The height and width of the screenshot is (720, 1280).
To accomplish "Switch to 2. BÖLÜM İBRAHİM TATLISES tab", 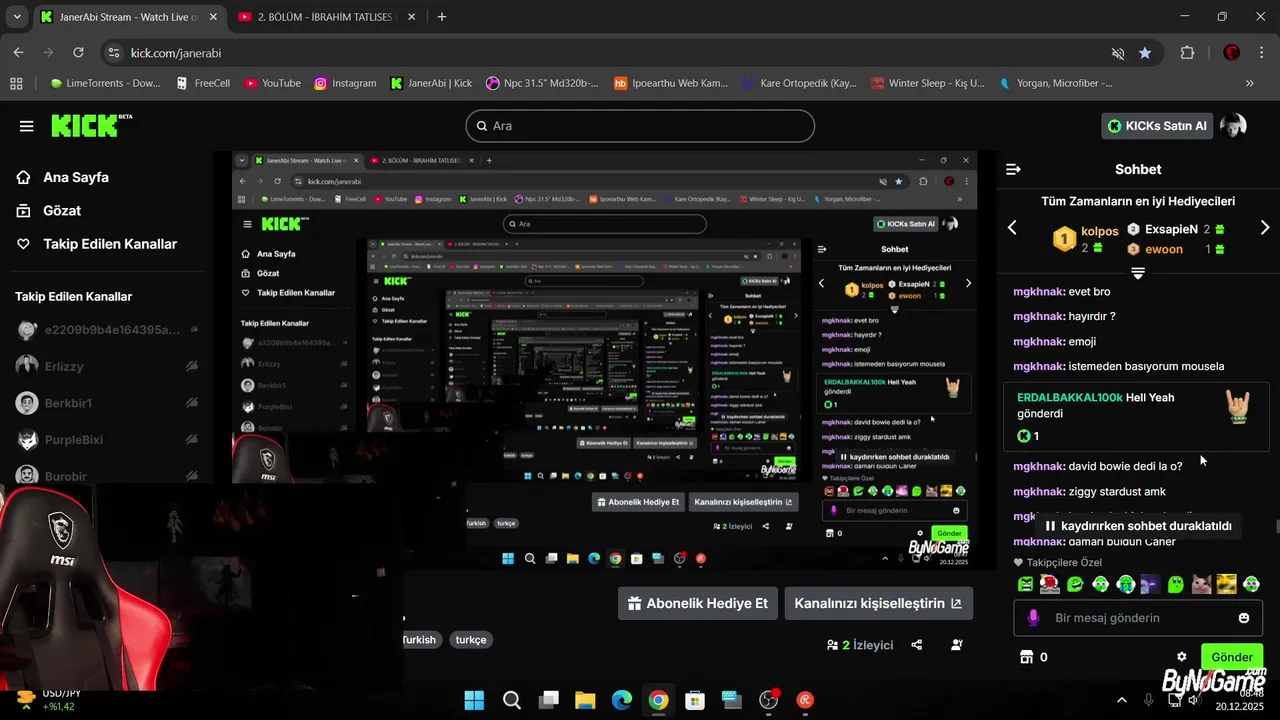I will [327, 17].
